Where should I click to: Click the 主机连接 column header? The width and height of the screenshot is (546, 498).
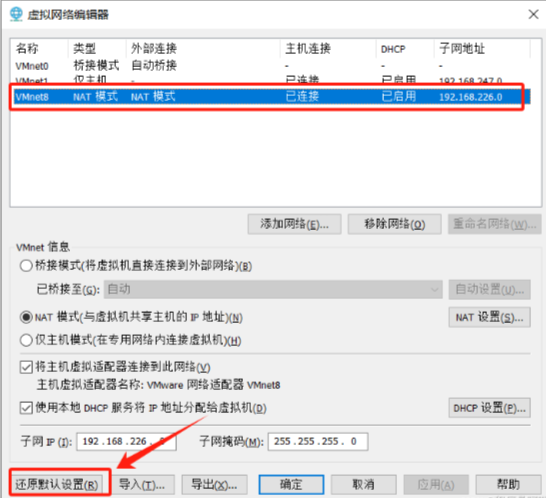308,48
